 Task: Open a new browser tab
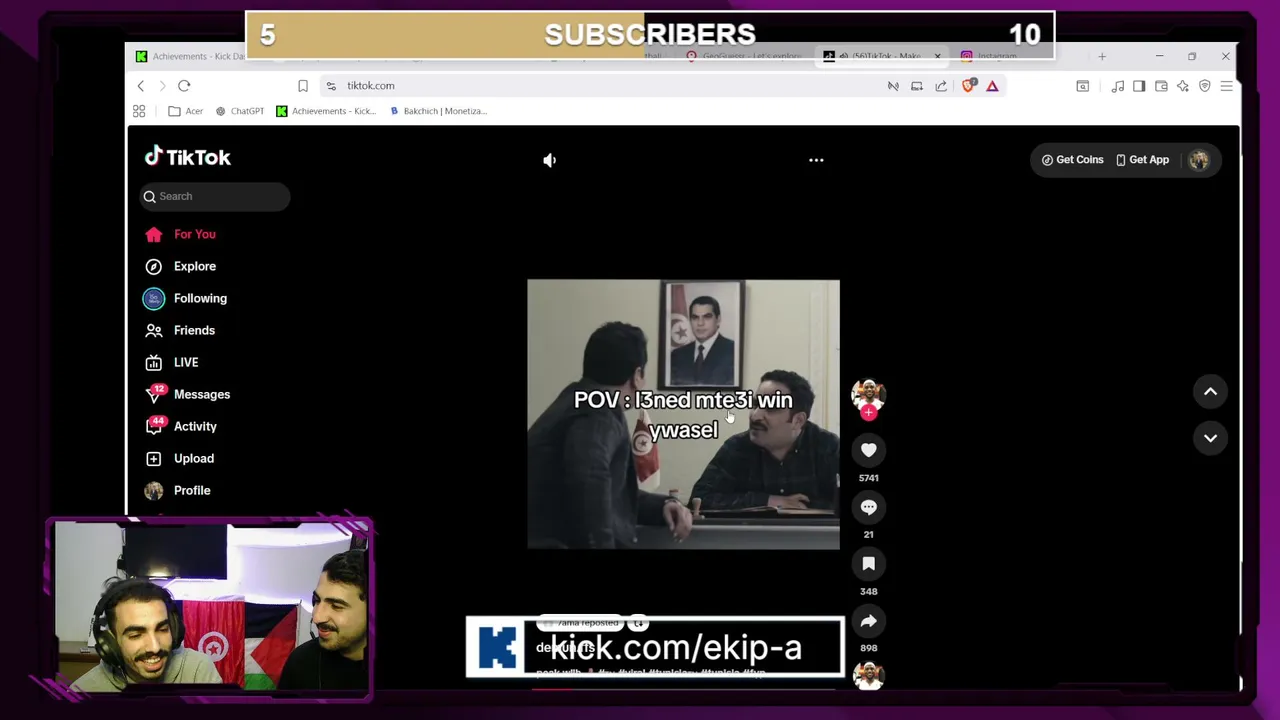[x=1102, y=56]
